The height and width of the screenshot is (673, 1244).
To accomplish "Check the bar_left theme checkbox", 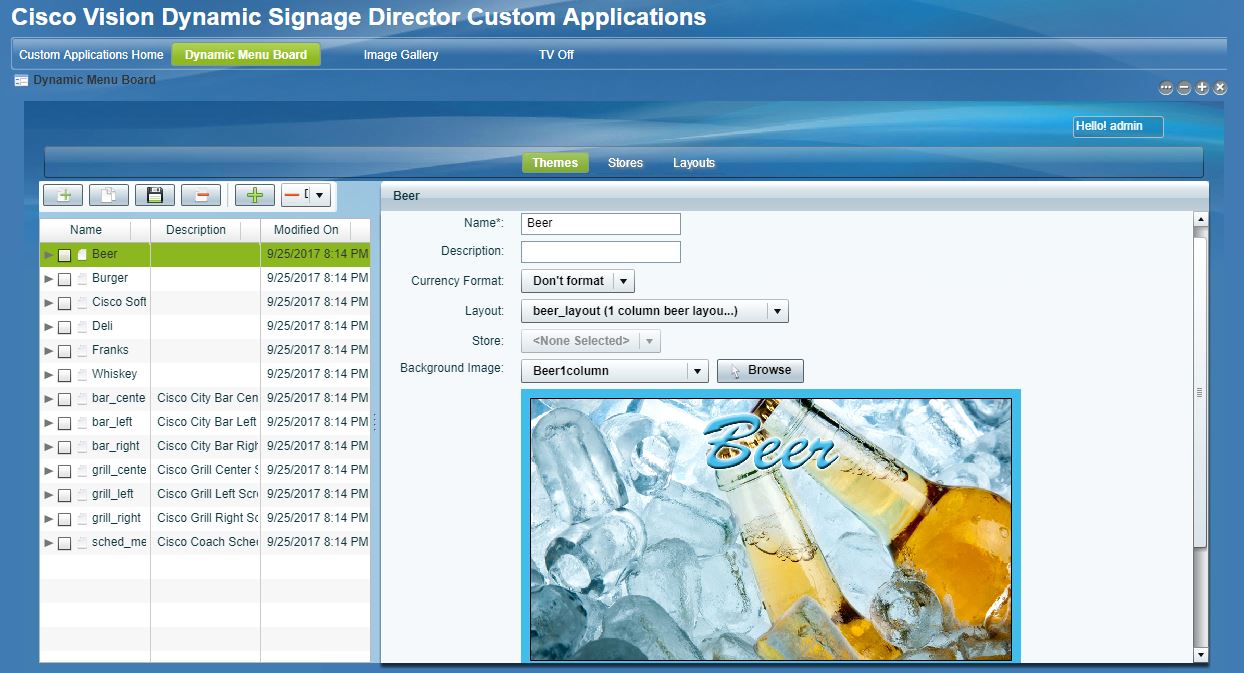I will coord(64,423).
